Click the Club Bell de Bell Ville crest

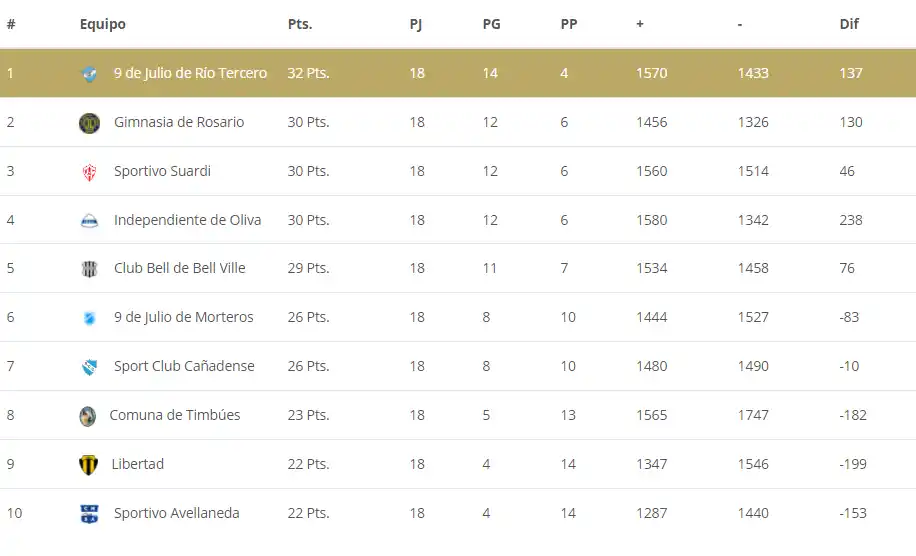click(x=90, y=269)
